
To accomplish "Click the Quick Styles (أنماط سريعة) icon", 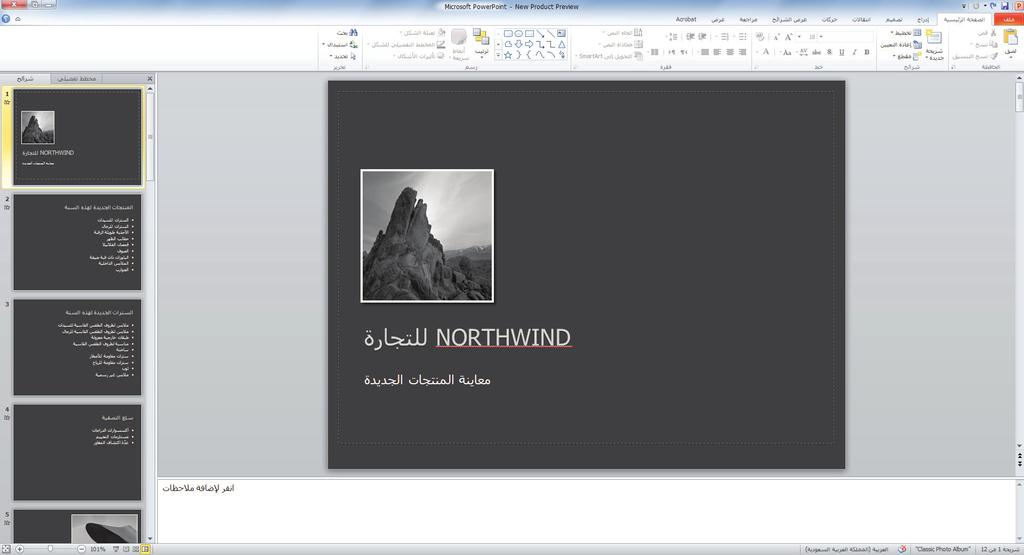I will tap(458, 37).
